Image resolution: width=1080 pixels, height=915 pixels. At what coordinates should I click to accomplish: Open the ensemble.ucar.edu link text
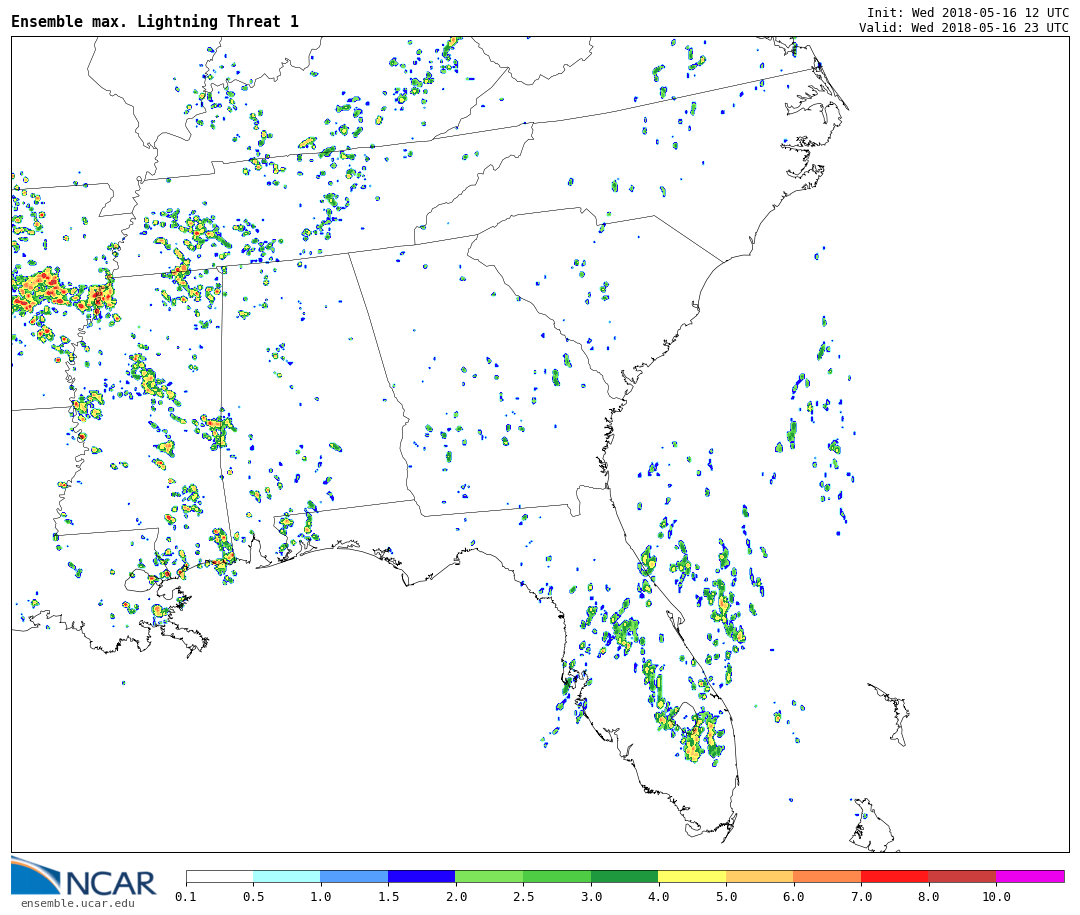click(77, 903)
